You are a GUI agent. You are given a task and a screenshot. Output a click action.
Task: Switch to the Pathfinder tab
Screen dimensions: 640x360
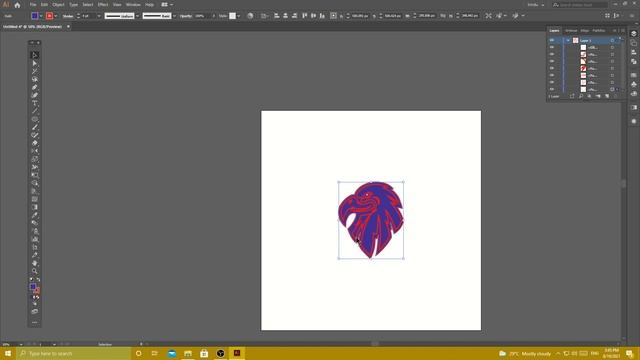point(599,31)
